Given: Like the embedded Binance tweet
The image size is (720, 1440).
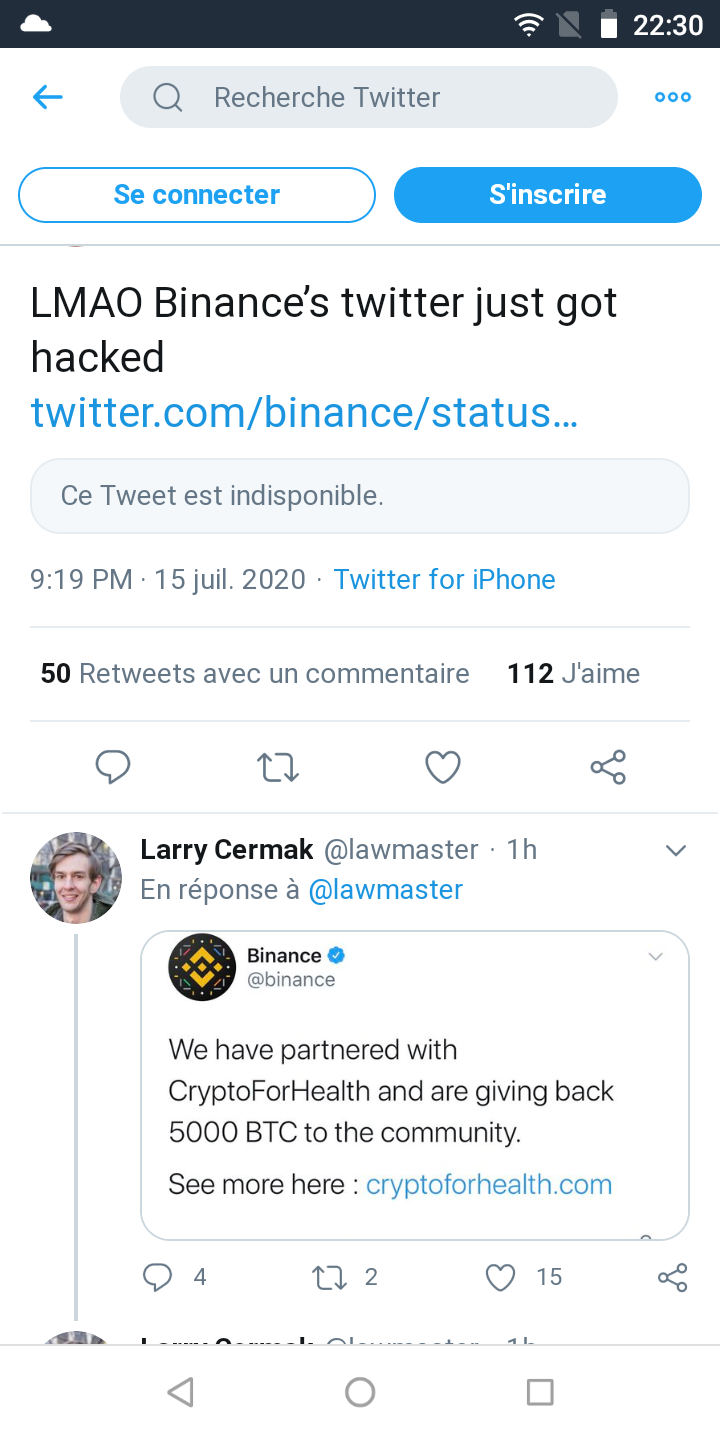Looking at the screenshot, I should pos(499,1277).
